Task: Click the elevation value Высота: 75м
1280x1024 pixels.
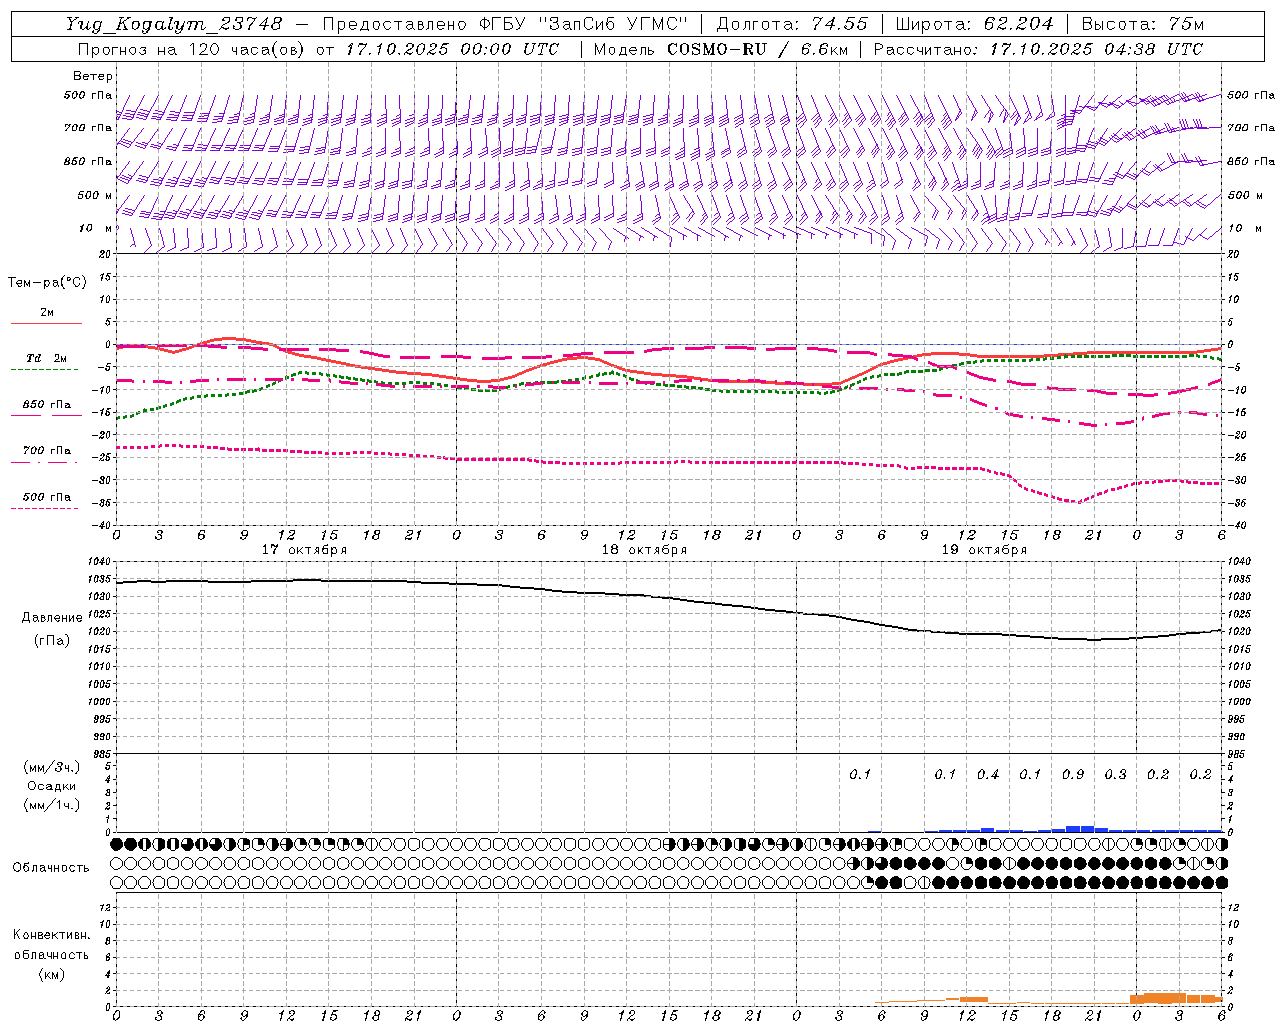Action: [1142, 24]
